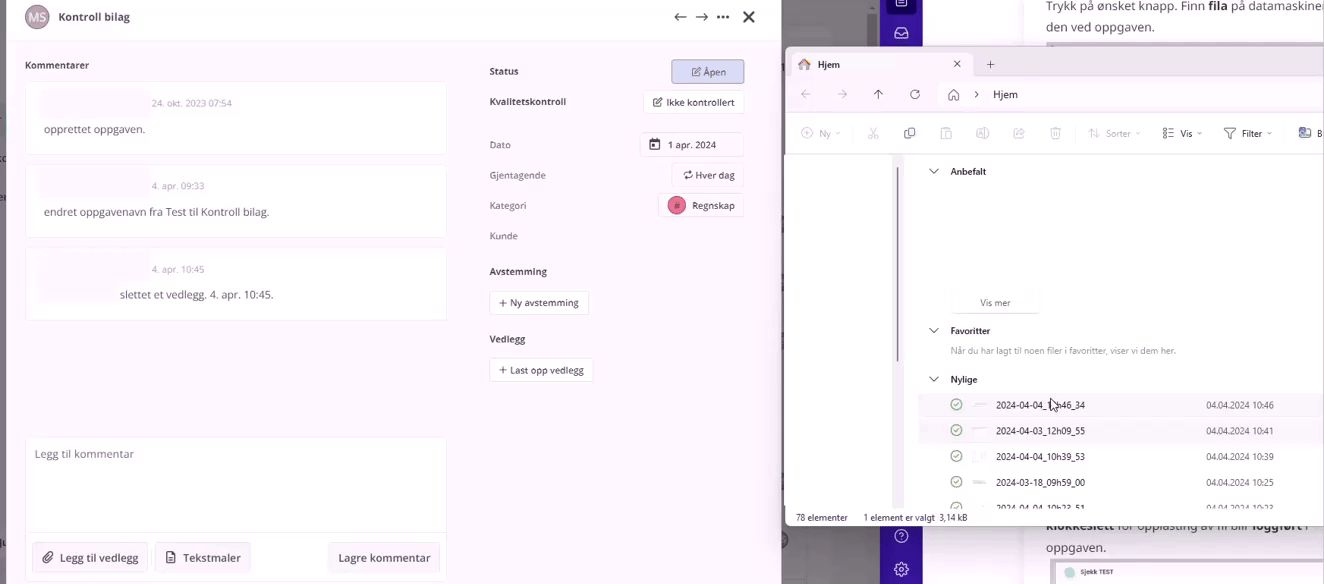Viewport: 1324px width, 584px height.
Task: Toggle repeating setting Hver dag
Action: 708,175
